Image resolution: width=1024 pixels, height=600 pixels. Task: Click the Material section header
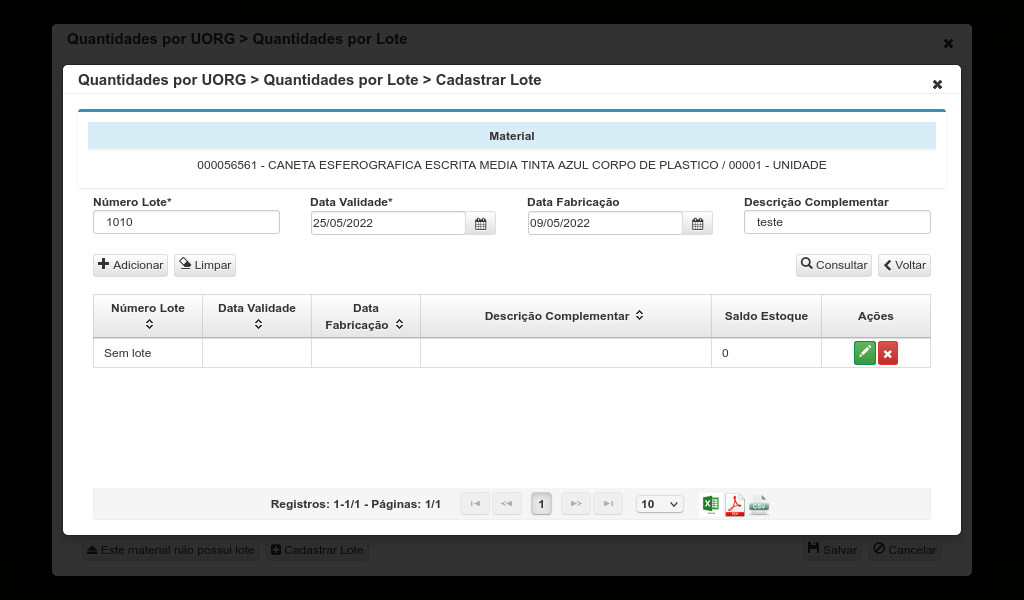point(512,136)
